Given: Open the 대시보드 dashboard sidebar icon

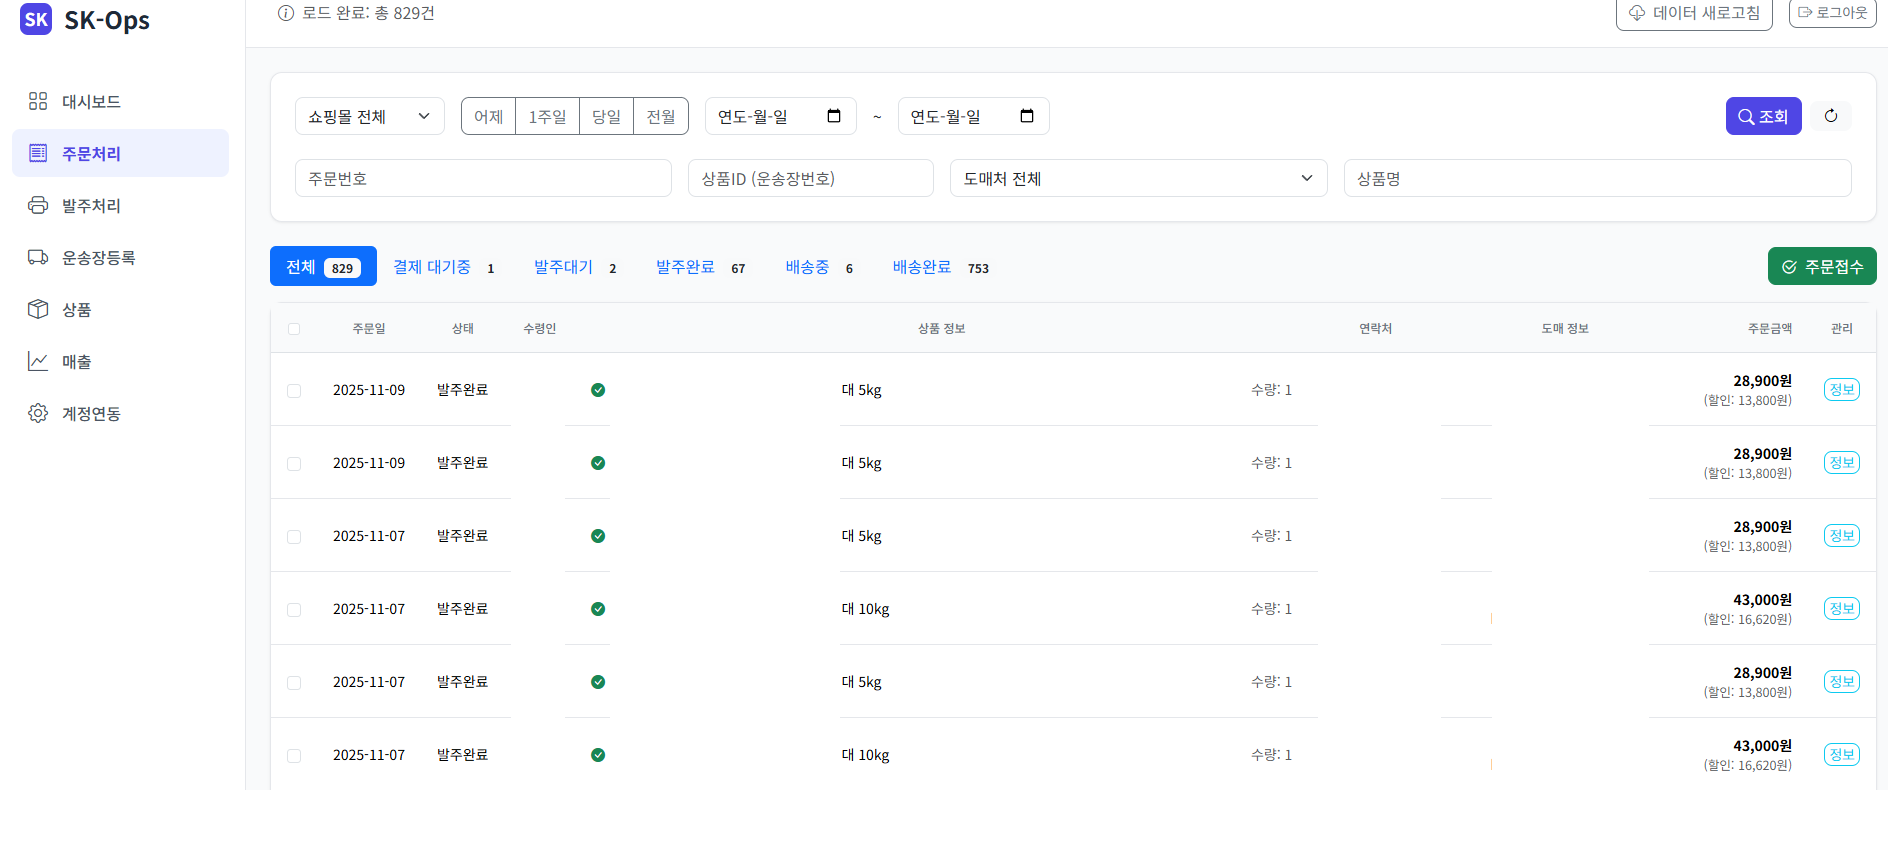Looking at the screenshot, I should click(x=38, y=101).
